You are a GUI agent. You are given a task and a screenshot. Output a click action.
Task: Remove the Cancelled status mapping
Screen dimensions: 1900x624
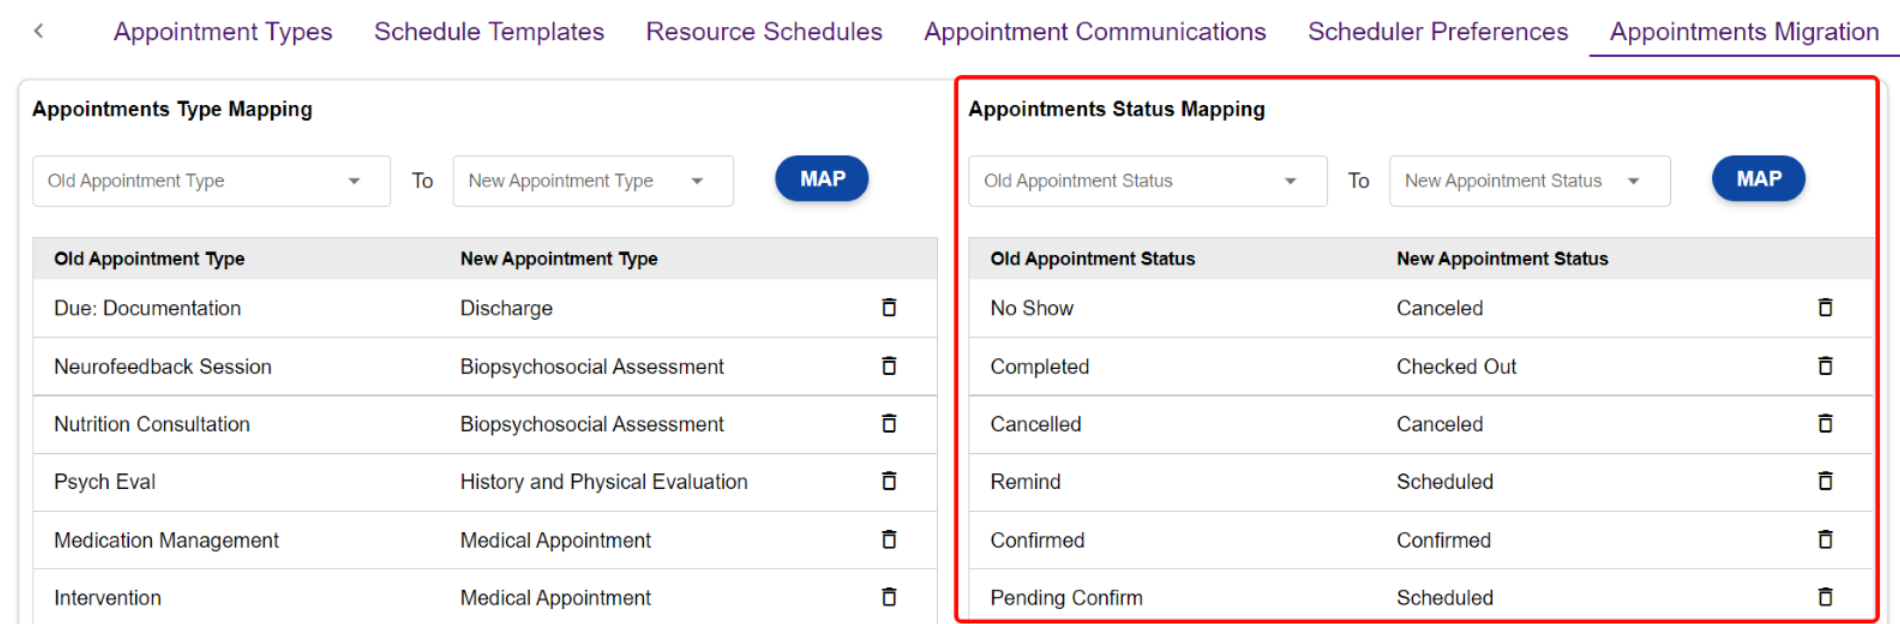(x=1824, y=424)
